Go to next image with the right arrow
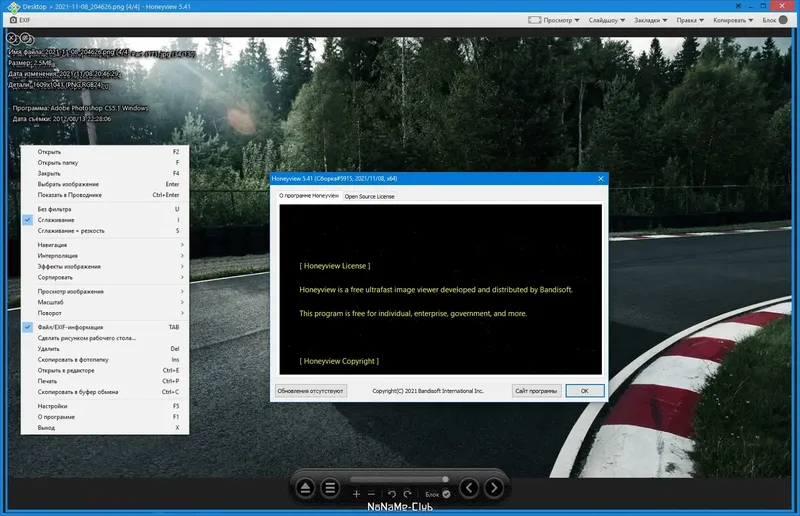Screen dimensions: 800x516 (494, 488)
